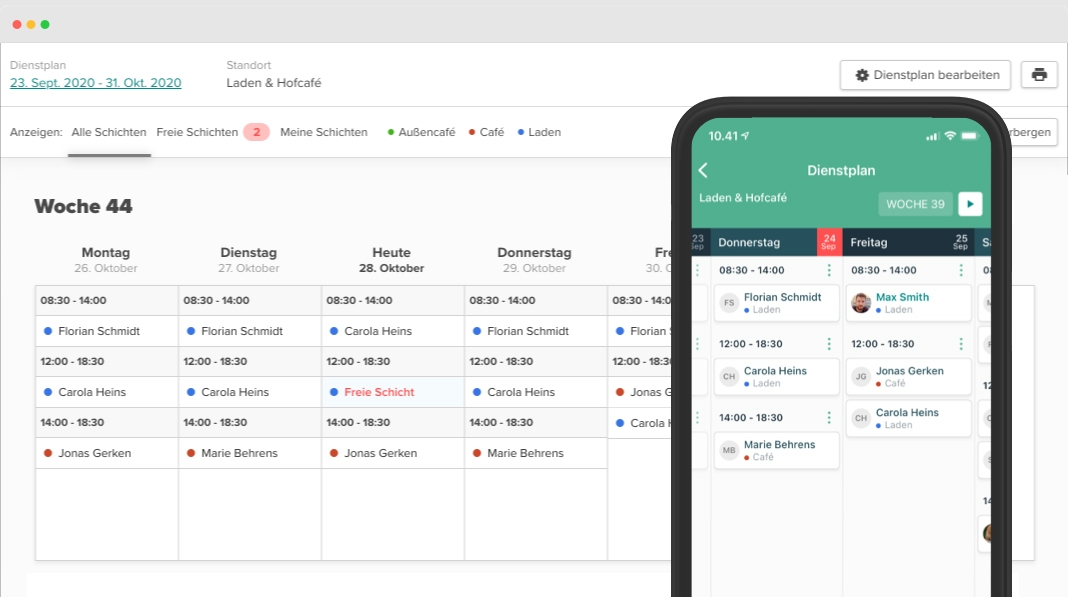This screenshot has width=1068, height=597.
Task: Click the print icon button
Action: [1039, 75]
